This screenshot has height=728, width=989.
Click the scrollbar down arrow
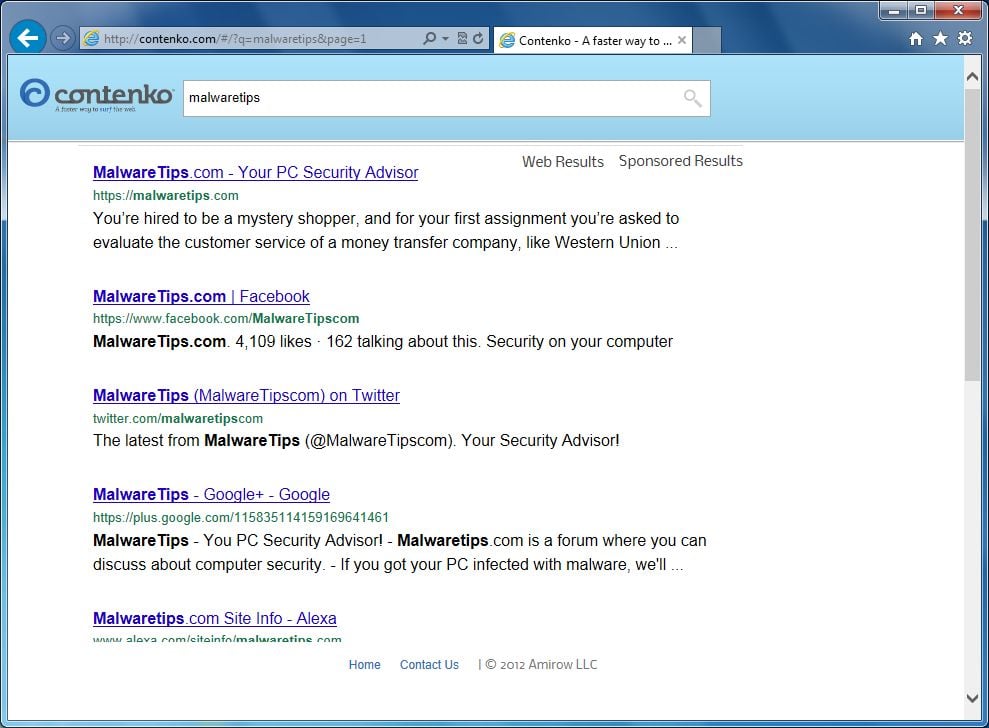click(972, 698)
